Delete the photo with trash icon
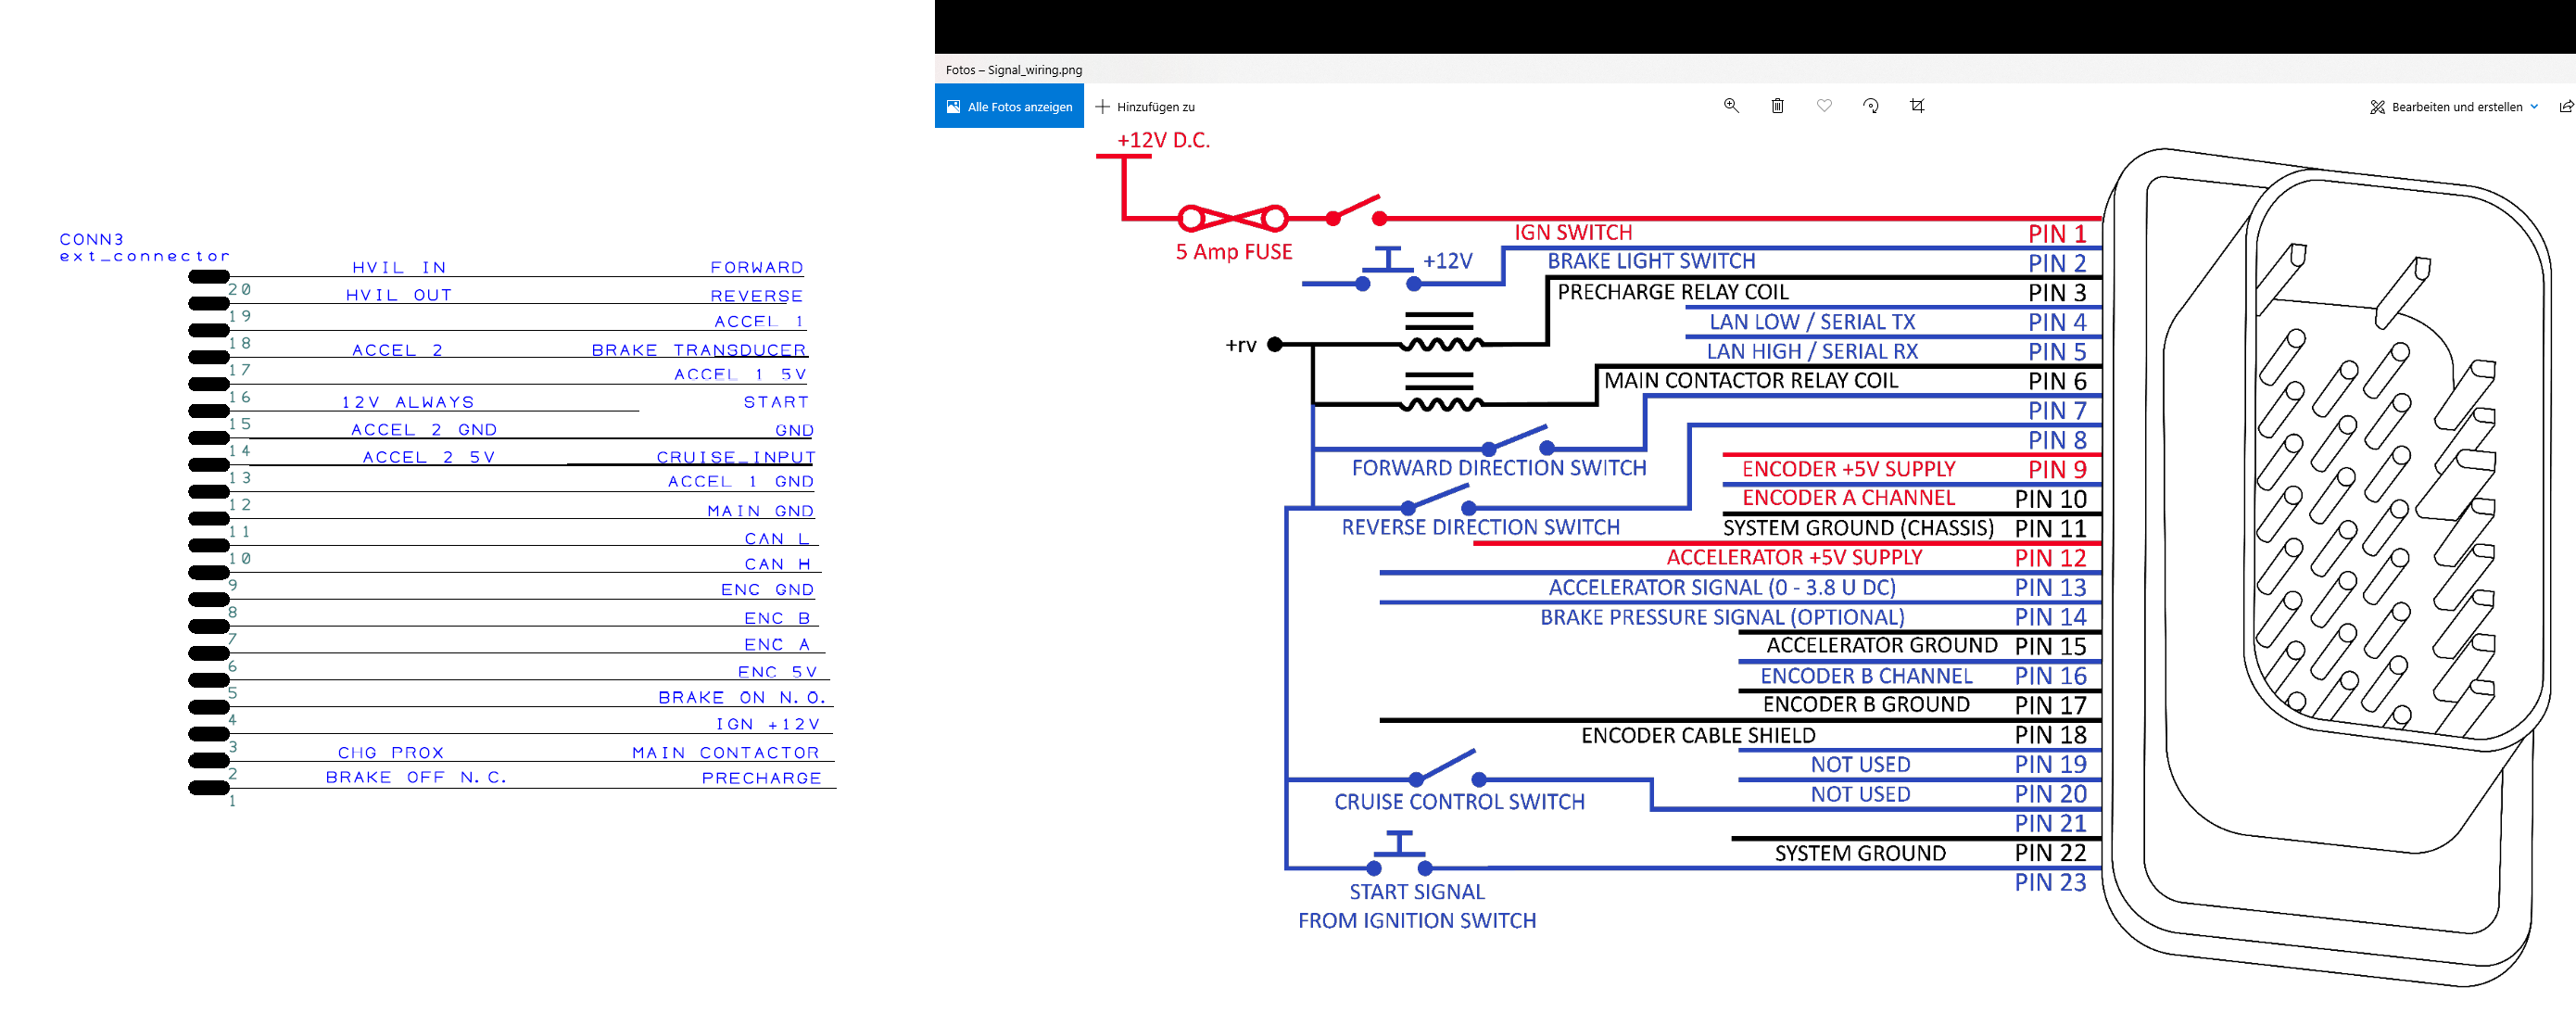The width and height of the screenshot is (2576, 1013). coord(1777,106)
